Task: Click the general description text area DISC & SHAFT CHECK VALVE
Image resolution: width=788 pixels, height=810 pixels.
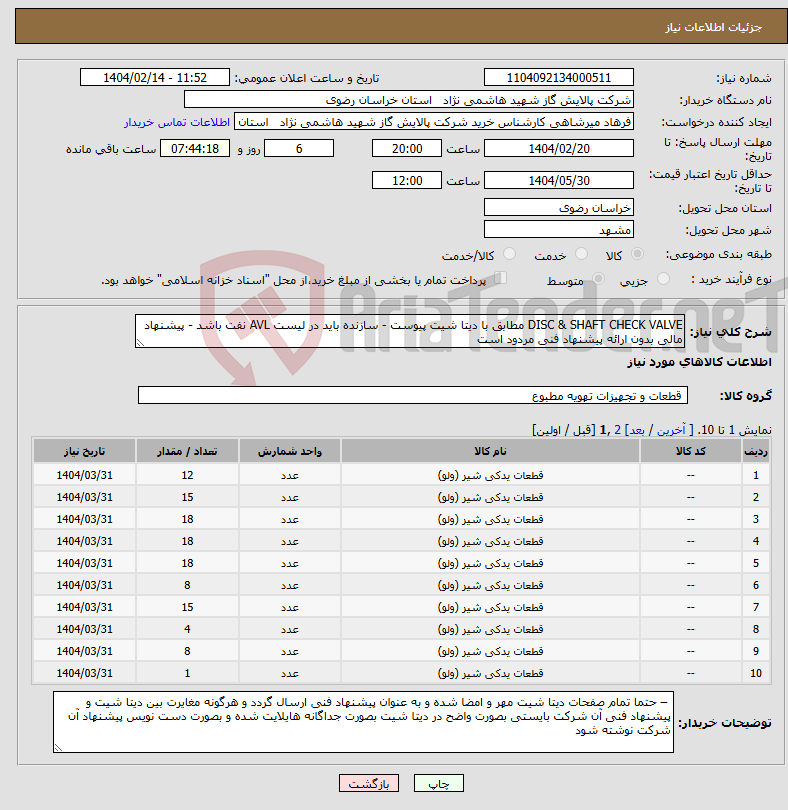Action: click(410, 331)
